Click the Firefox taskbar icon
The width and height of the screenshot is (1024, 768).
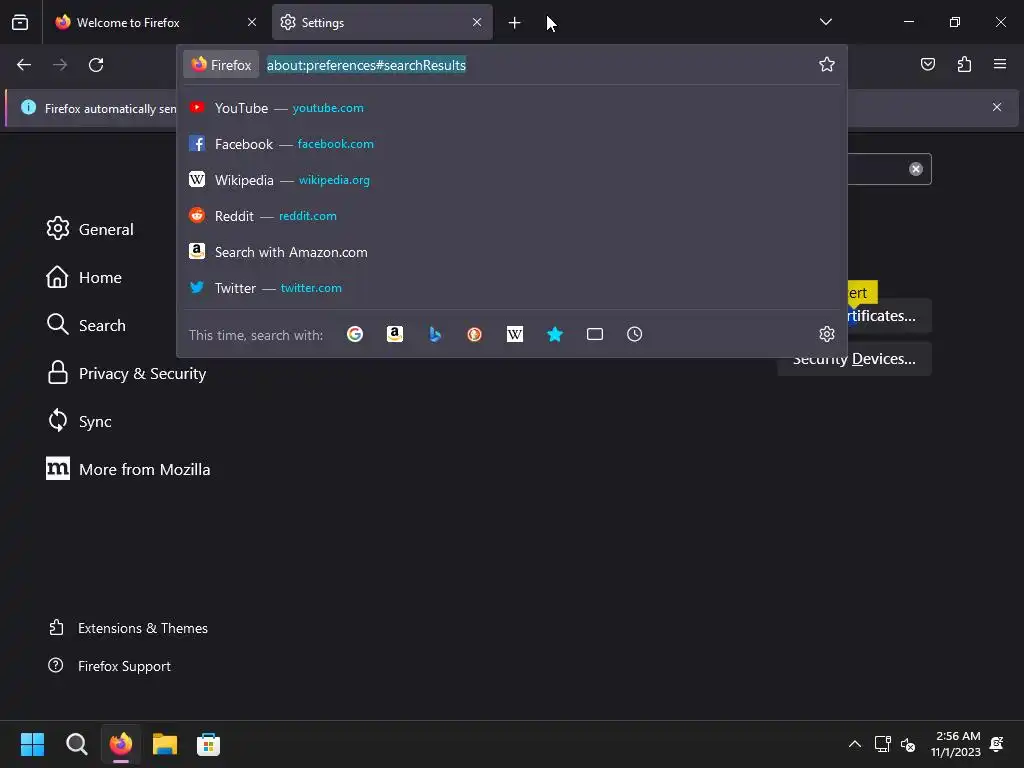point(121,744)
